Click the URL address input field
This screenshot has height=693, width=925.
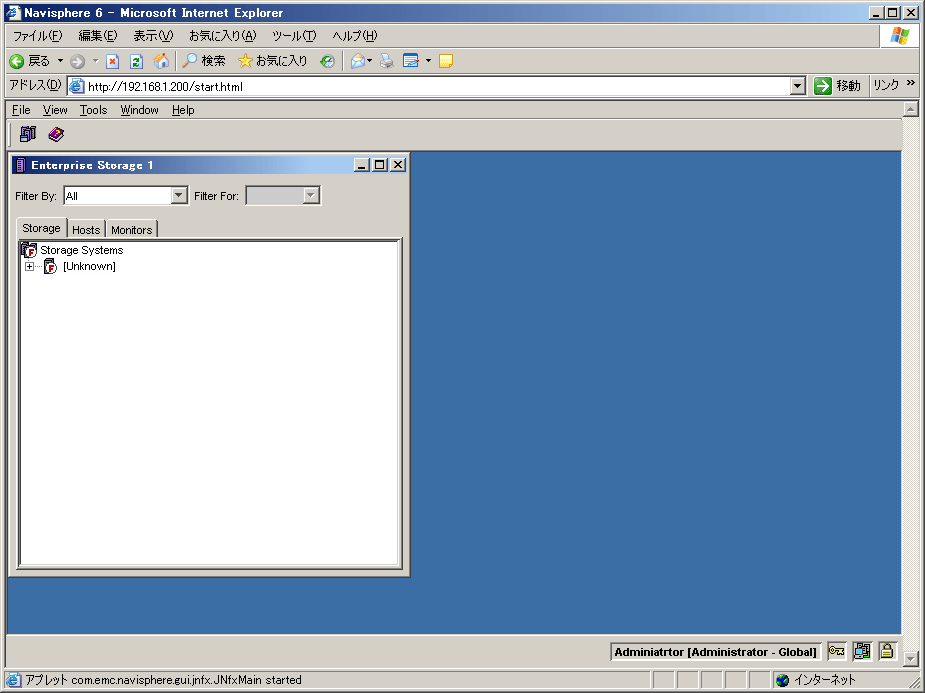click(x=430, y=86)
